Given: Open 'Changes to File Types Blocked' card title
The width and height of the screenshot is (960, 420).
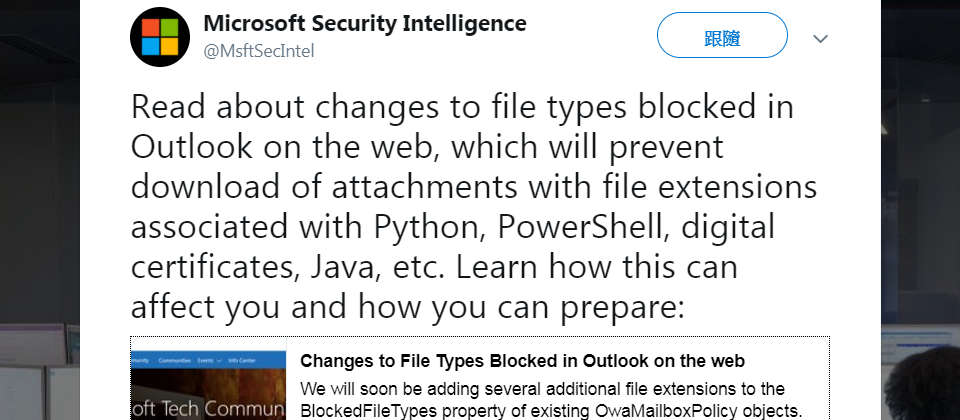Looking at the screenshot, I should (x=522, y=361).
